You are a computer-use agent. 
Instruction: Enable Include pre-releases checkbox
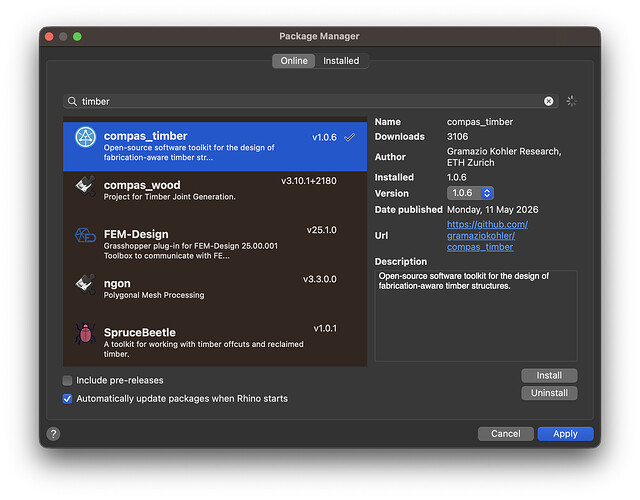coord(67,380)
